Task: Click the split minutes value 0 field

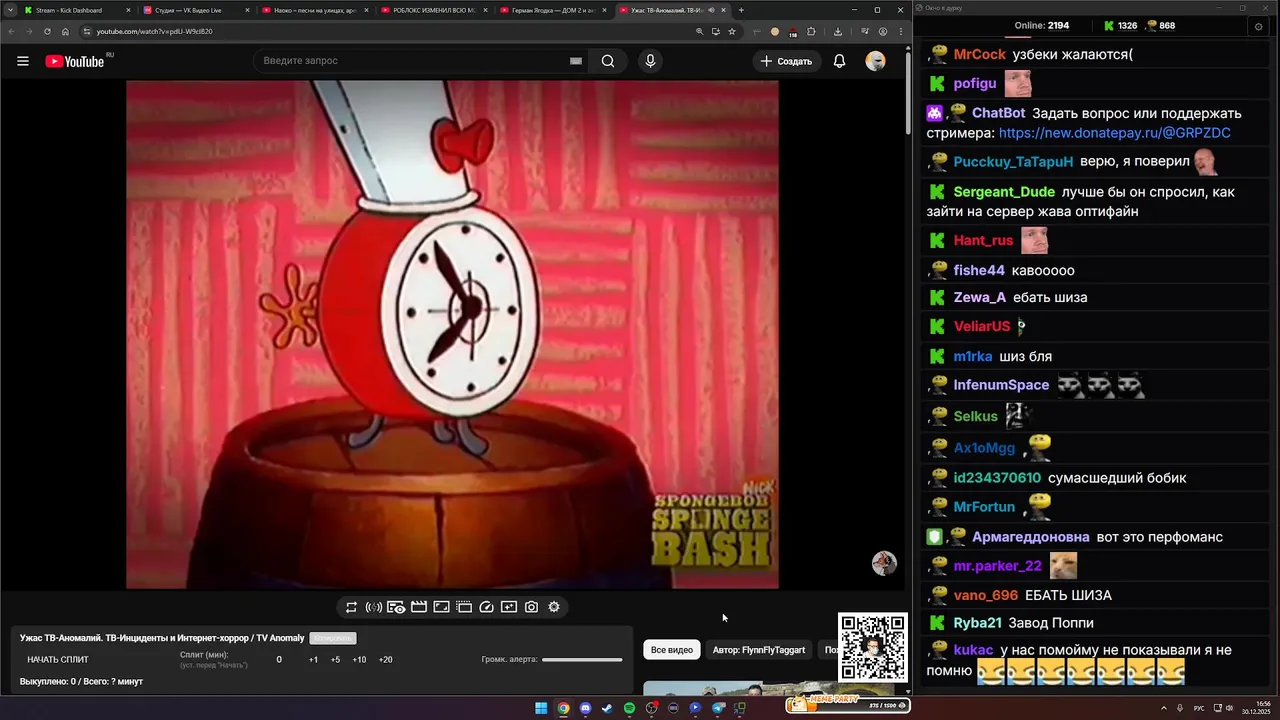Action: tap(279, 660)
